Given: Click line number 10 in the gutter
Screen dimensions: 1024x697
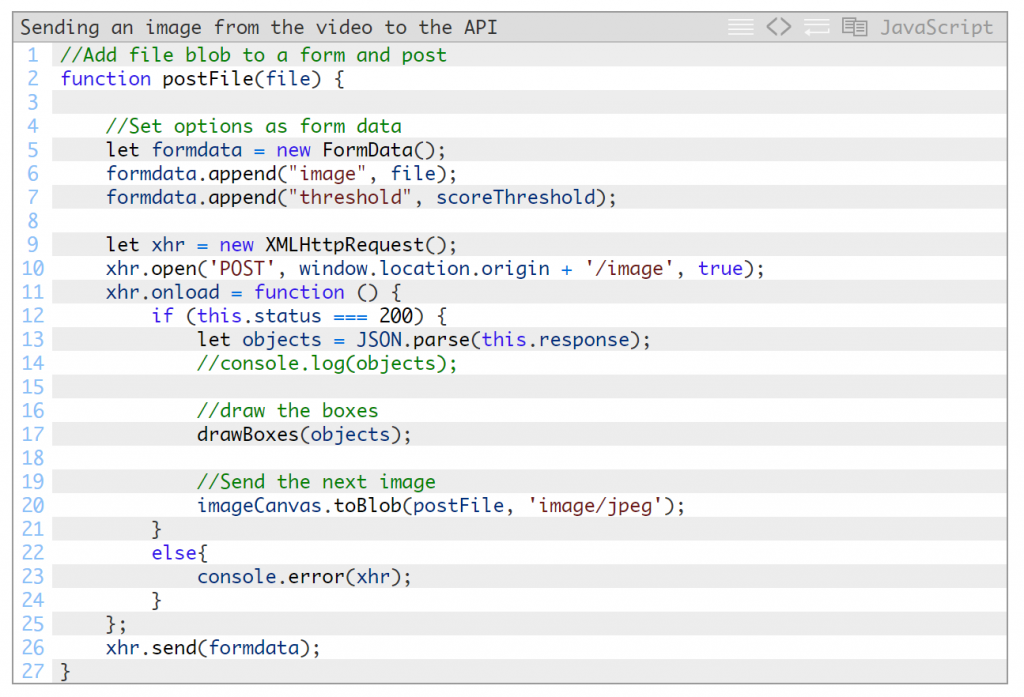Looking at the screenshot, I should [x=33, y=268].
